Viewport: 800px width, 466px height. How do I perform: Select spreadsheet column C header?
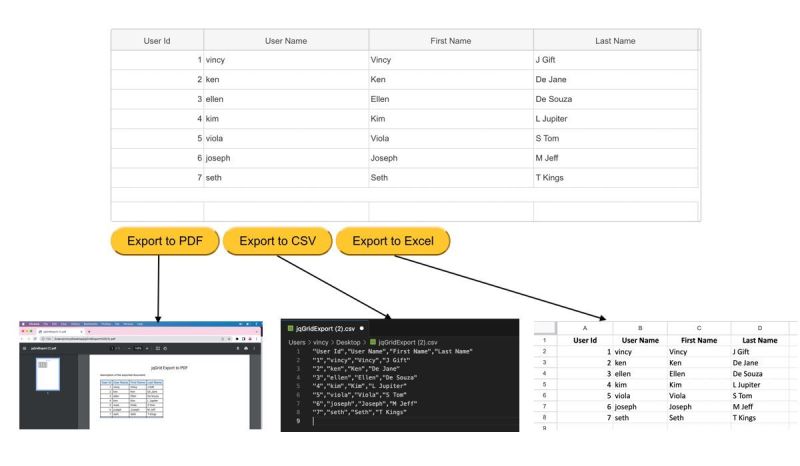coord(699,328)
